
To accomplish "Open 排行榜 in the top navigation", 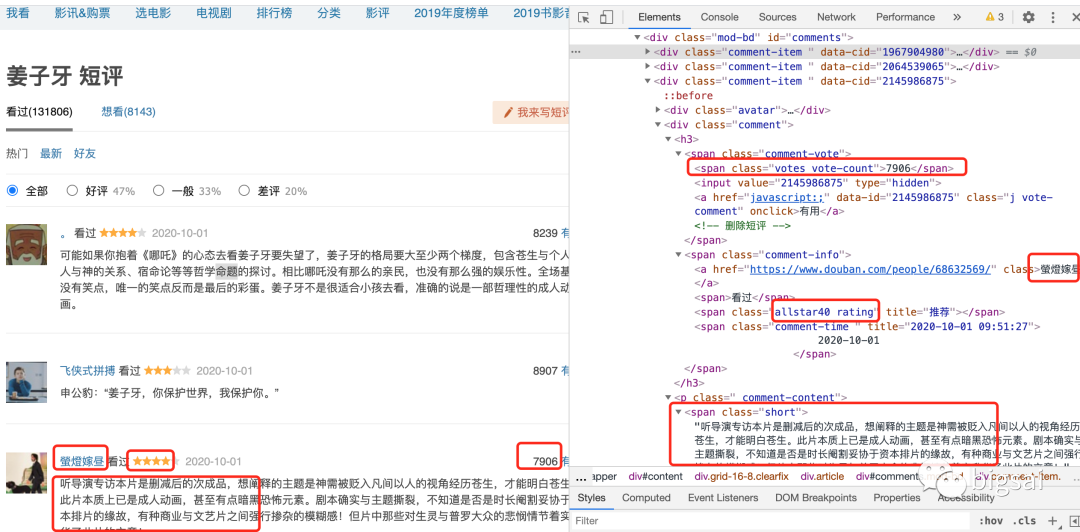I will 273,13.
